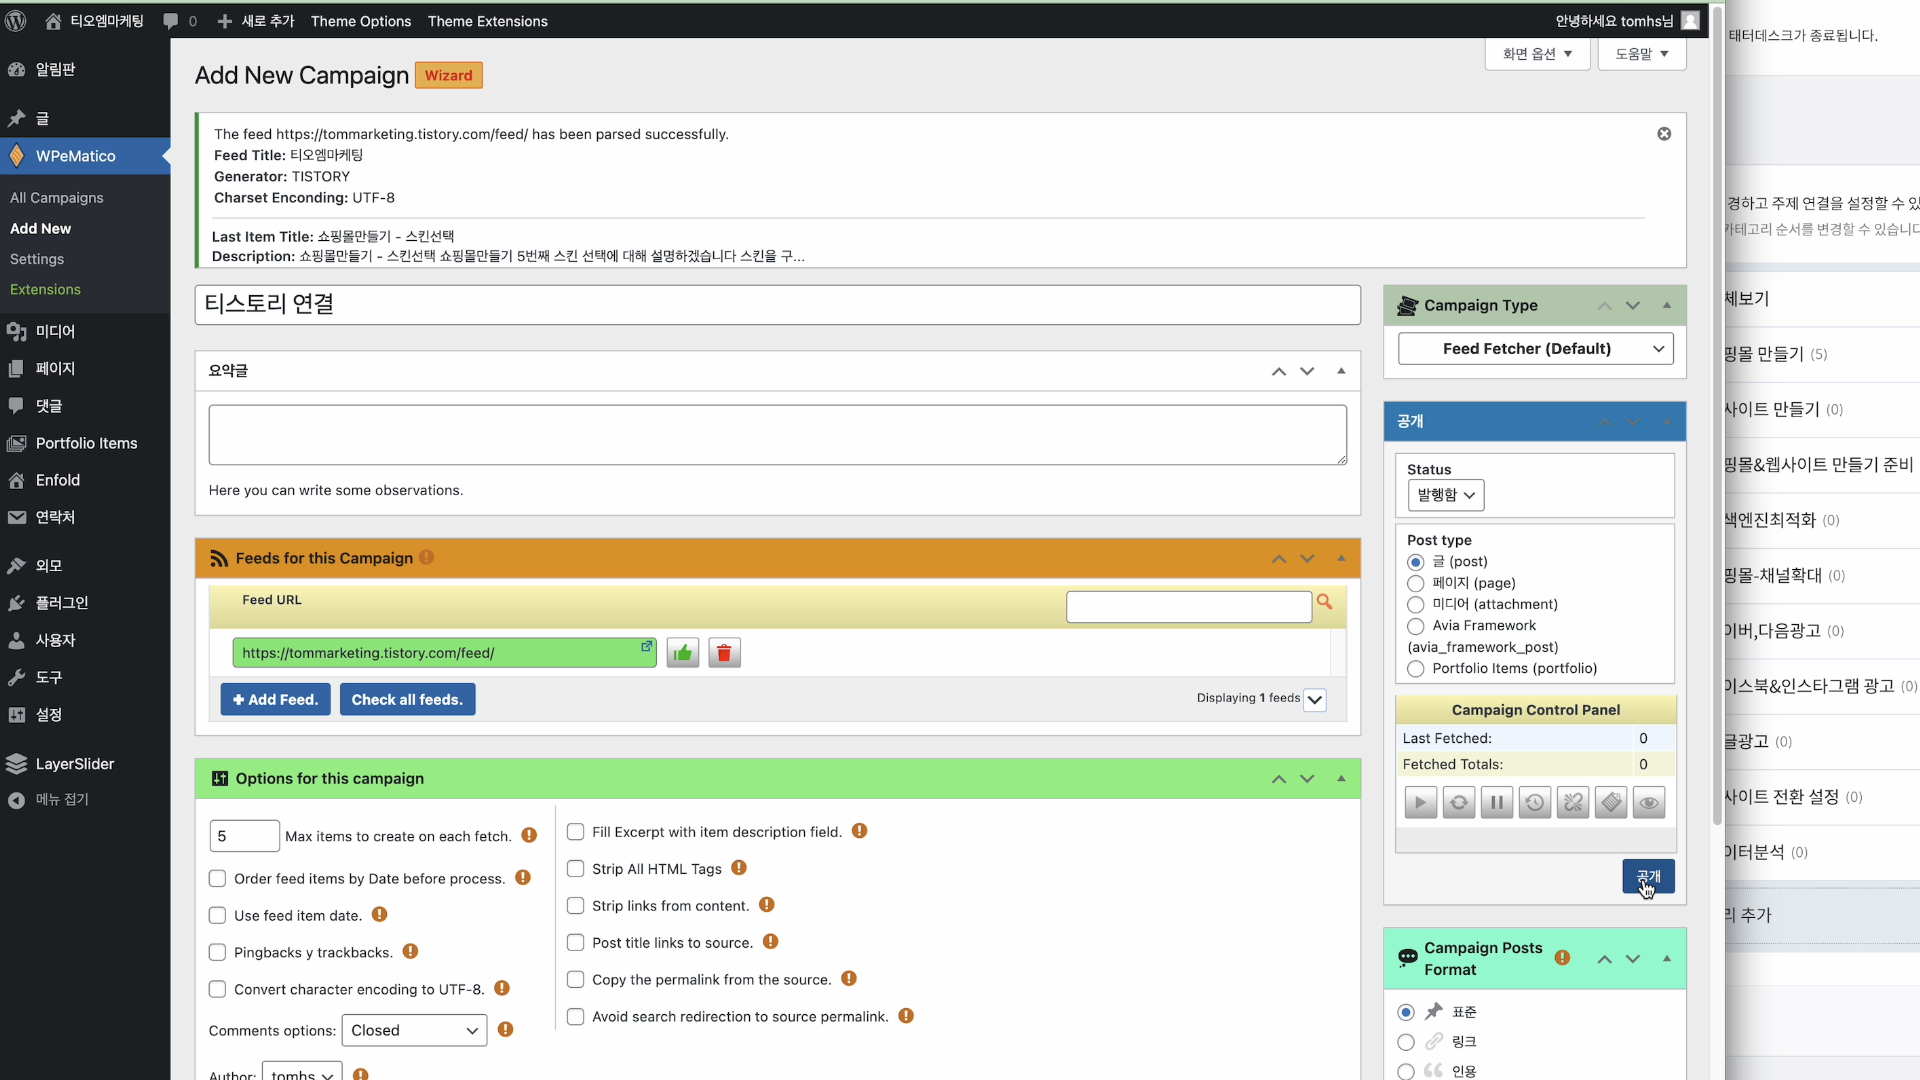Click the clock-history control panel icon
1920x1080 pixels.
coord(1535,802)
